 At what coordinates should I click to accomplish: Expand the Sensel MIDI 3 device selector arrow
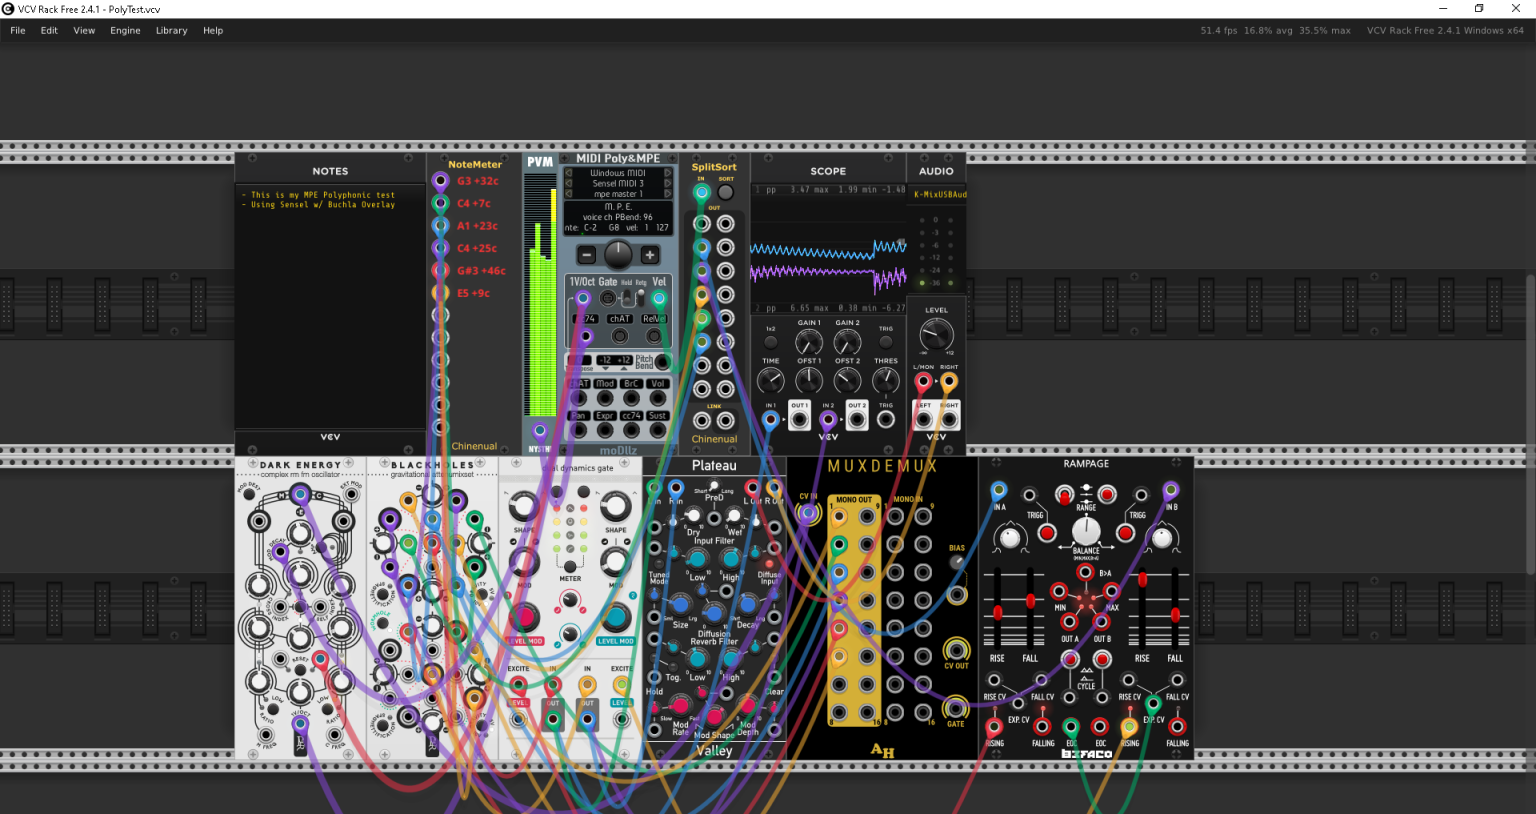(x=667, y=183)
